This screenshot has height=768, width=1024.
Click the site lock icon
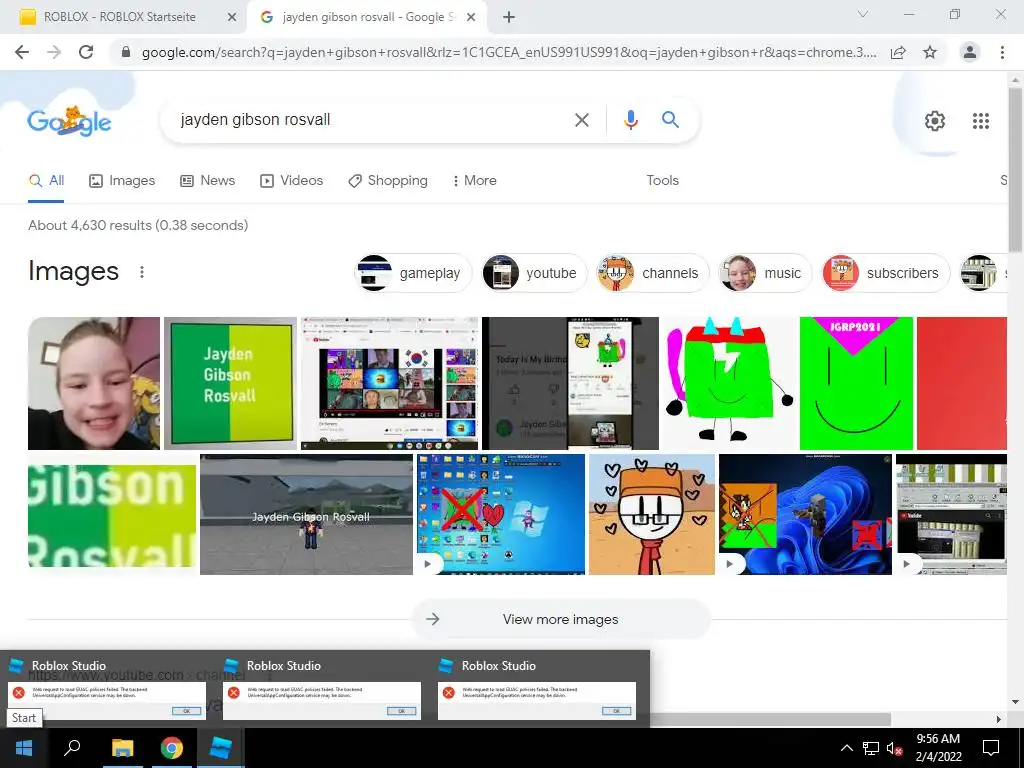(x=126, y=52)
